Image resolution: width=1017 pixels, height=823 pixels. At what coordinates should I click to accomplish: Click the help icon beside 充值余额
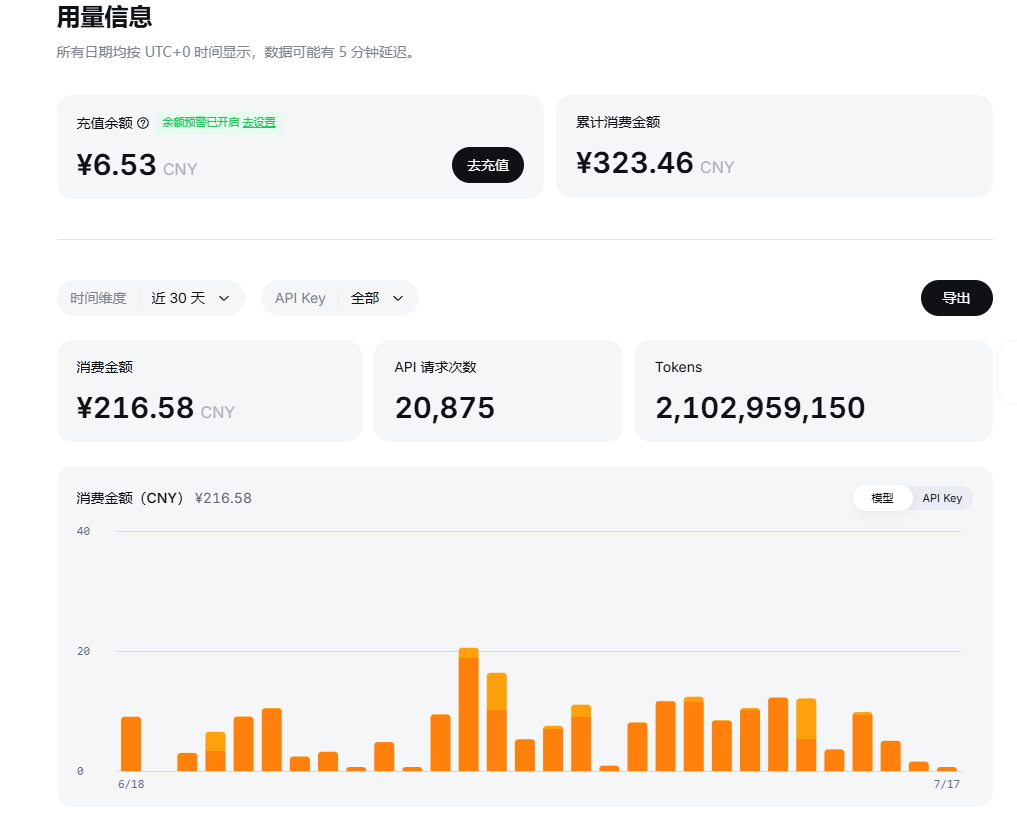[x=143, y=123]
